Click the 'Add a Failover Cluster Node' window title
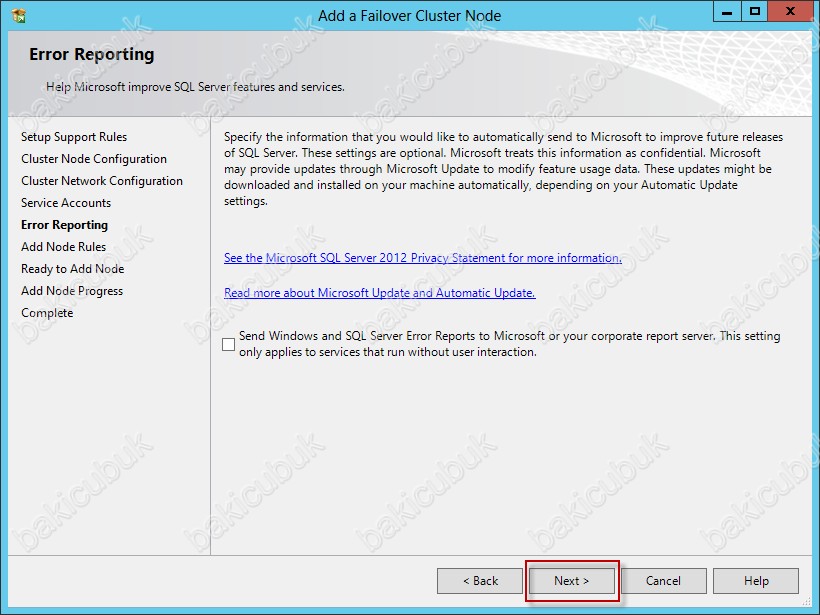Screen dimensions: 820x615 pyautogui.click(x=409, y=16)
